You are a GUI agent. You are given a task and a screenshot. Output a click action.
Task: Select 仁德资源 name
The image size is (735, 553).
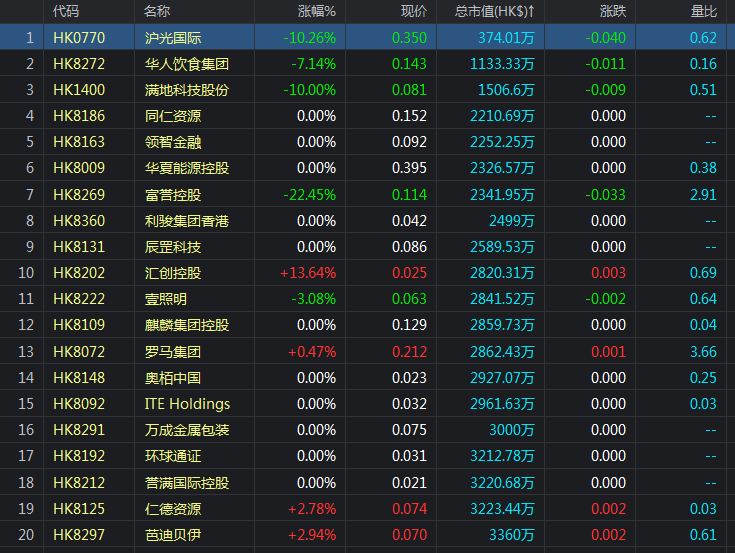point(173,508)
